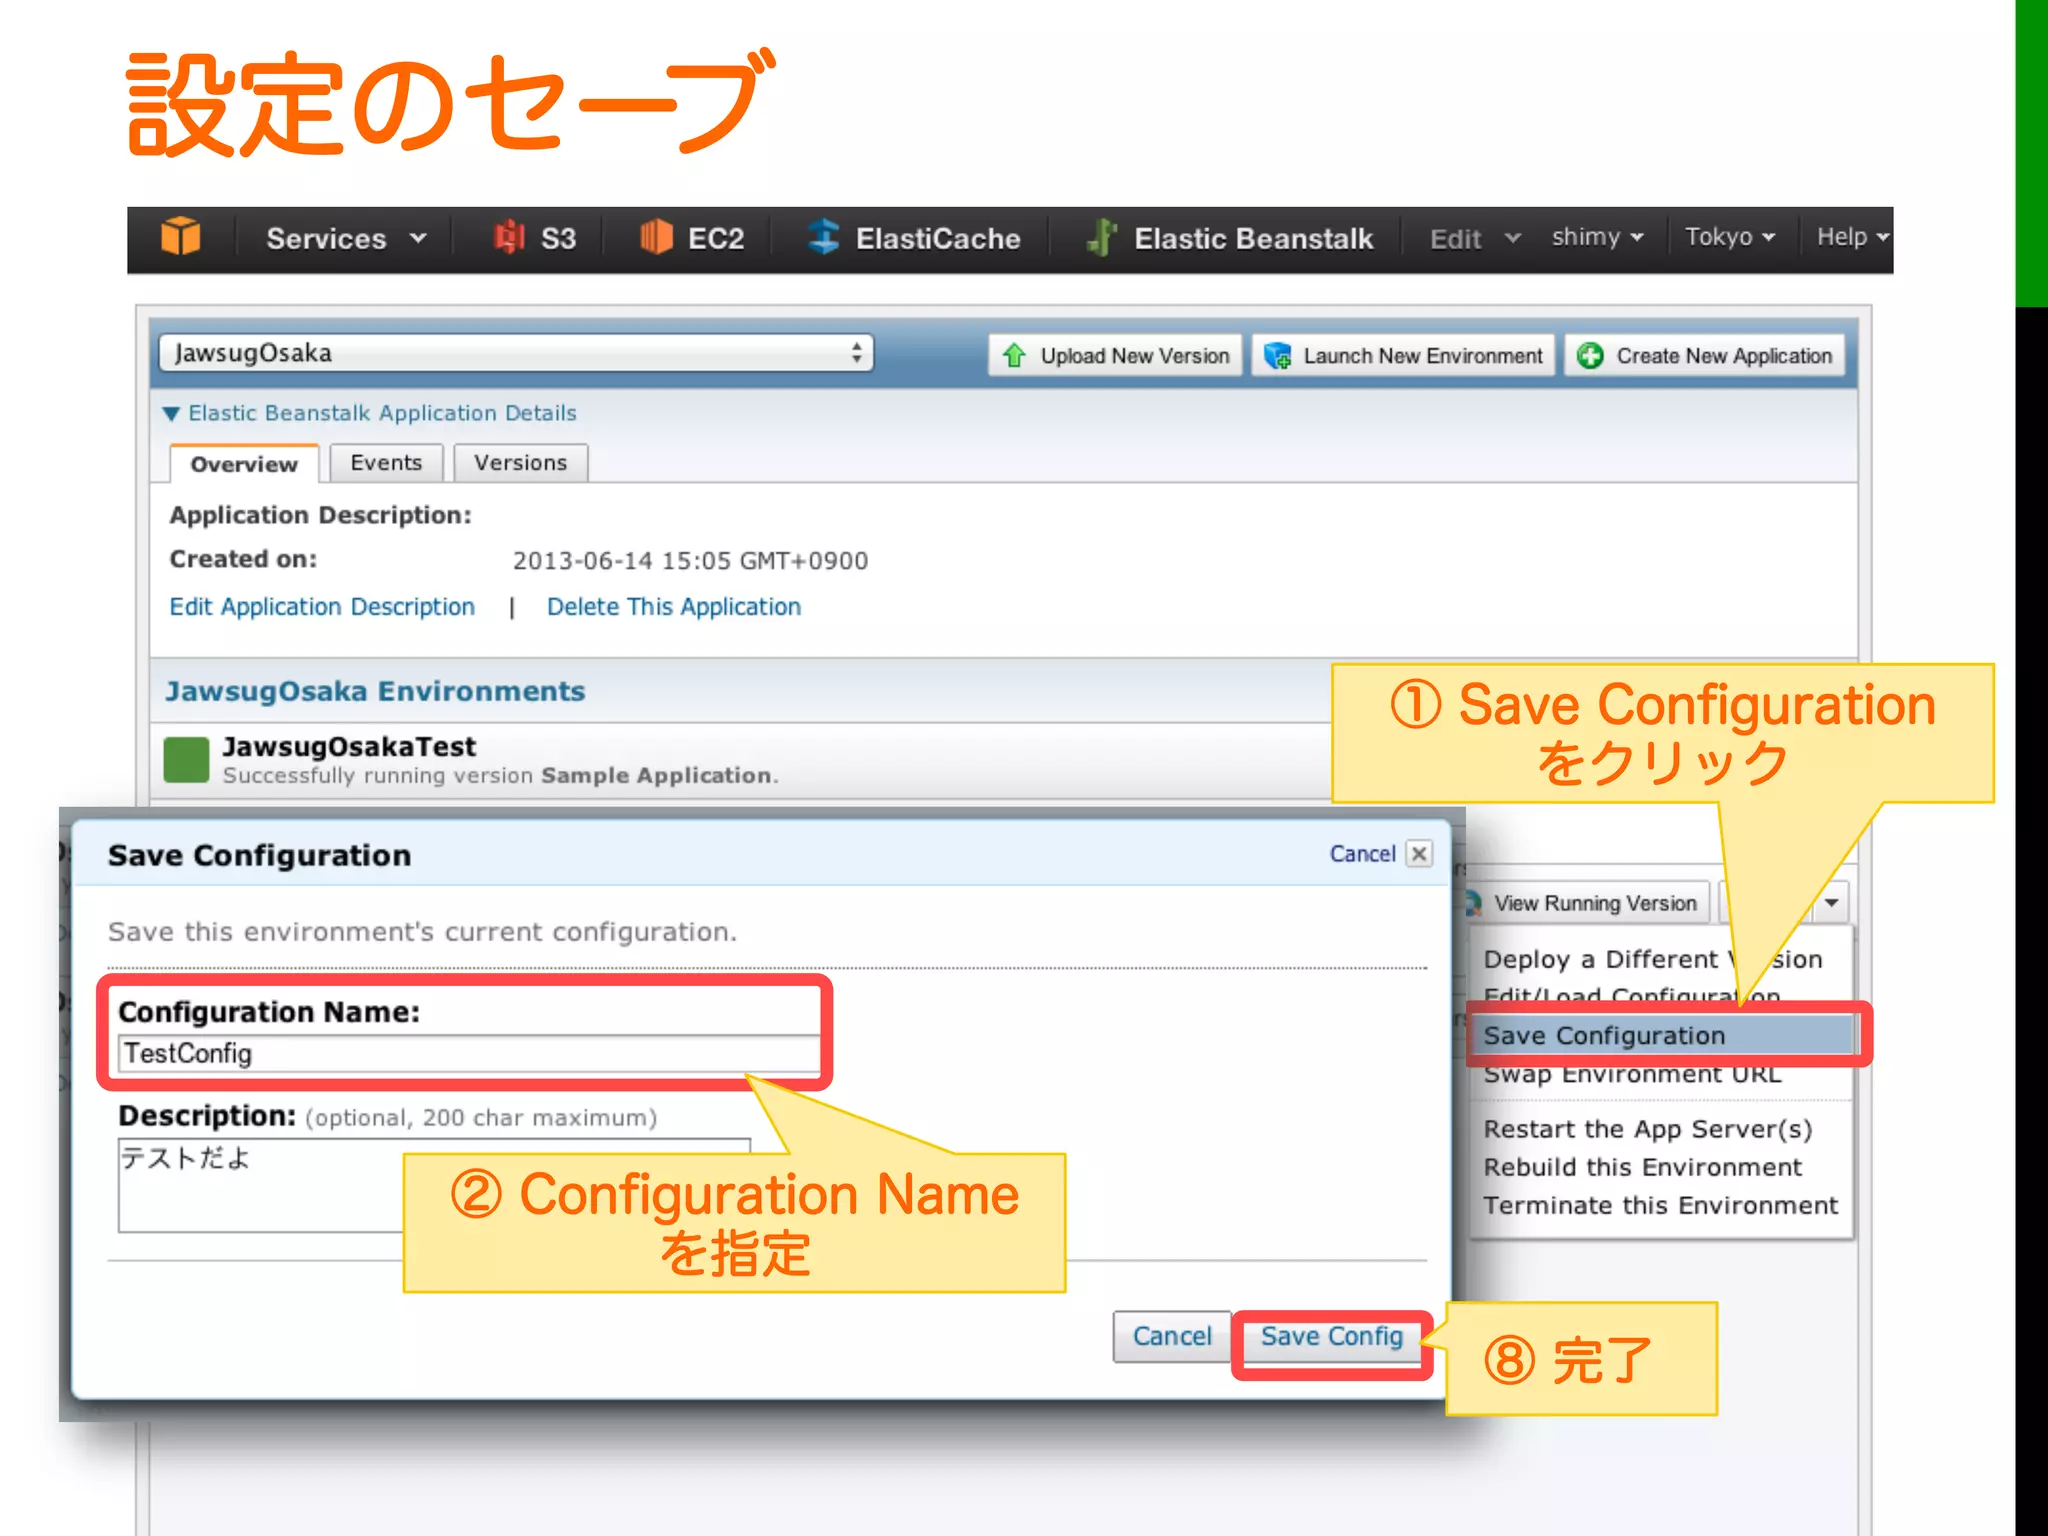Click the JawsugOsaka Environments heading

[375, 691]
